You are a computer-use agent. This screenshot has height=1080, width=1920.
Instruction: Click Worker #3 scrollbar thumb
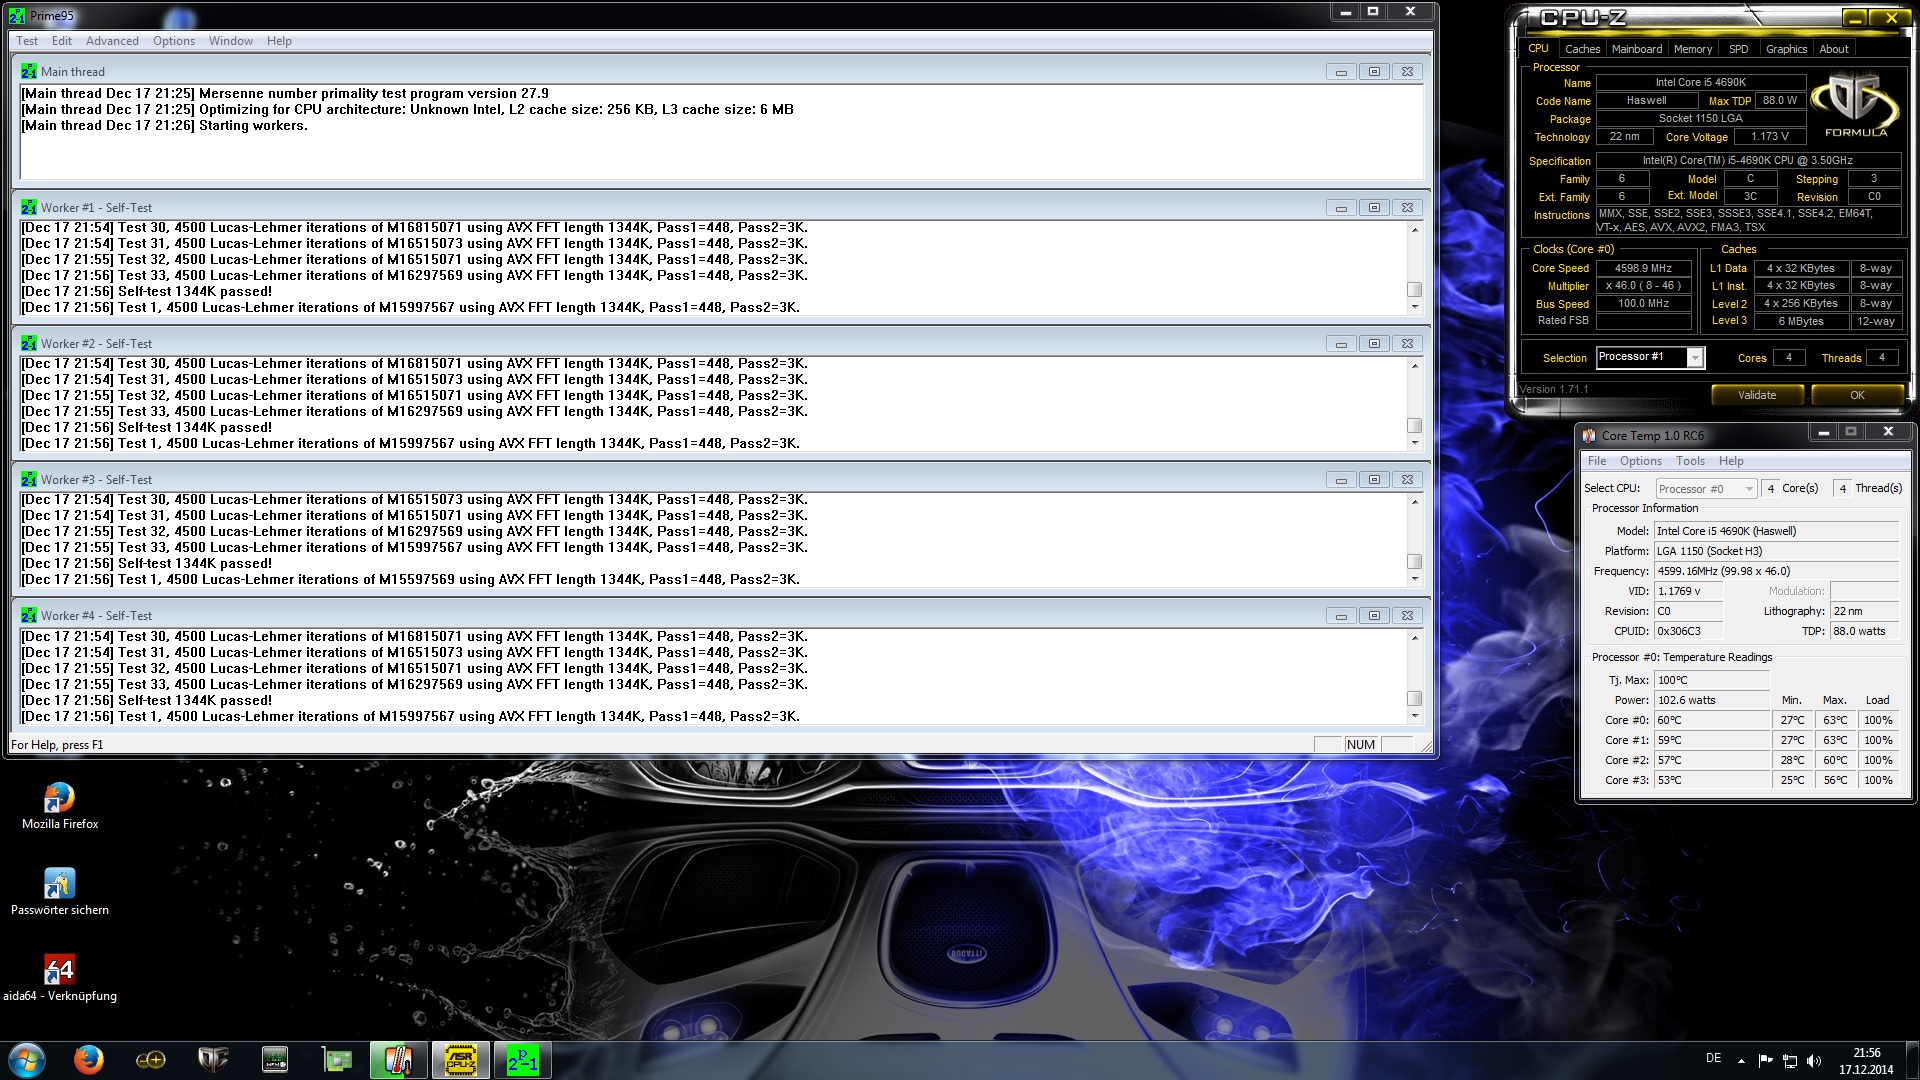1414,561
